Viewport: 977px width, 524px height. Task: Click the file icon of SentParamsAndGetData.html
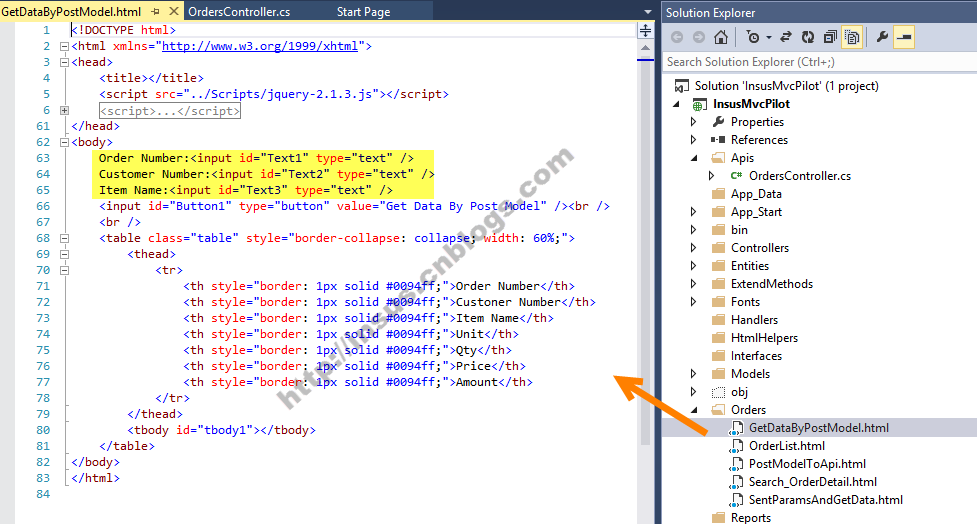[x=736, y=500]
